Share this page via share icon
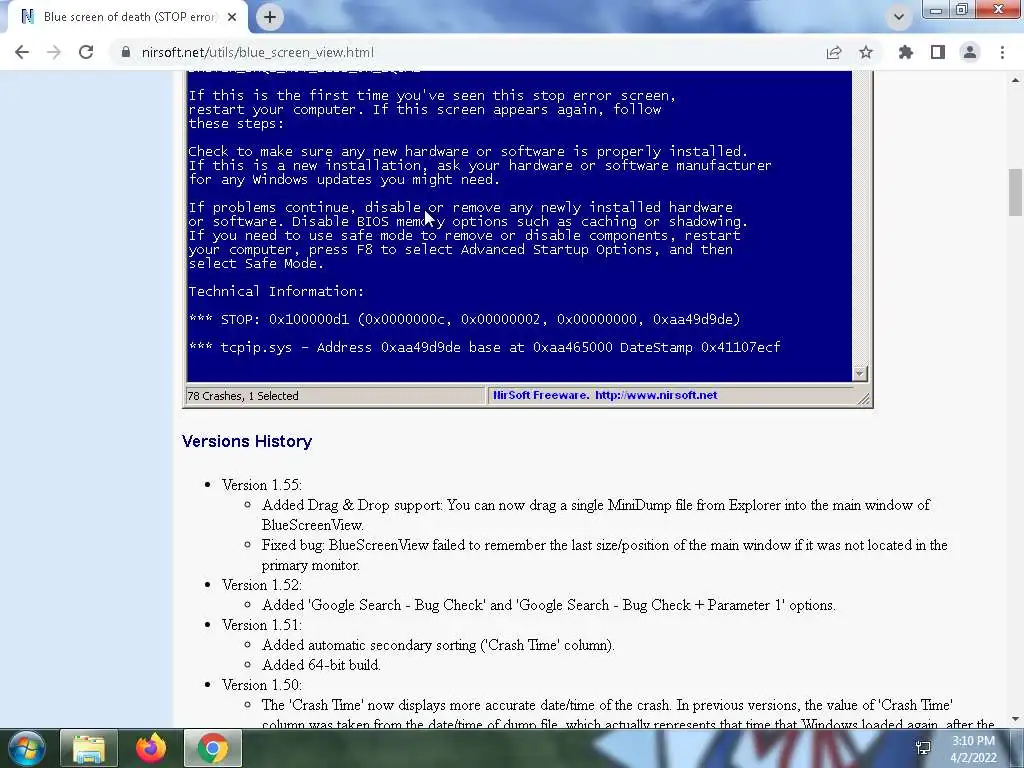This screenshot has width=1024, height=768. click(x=834, y=52)
